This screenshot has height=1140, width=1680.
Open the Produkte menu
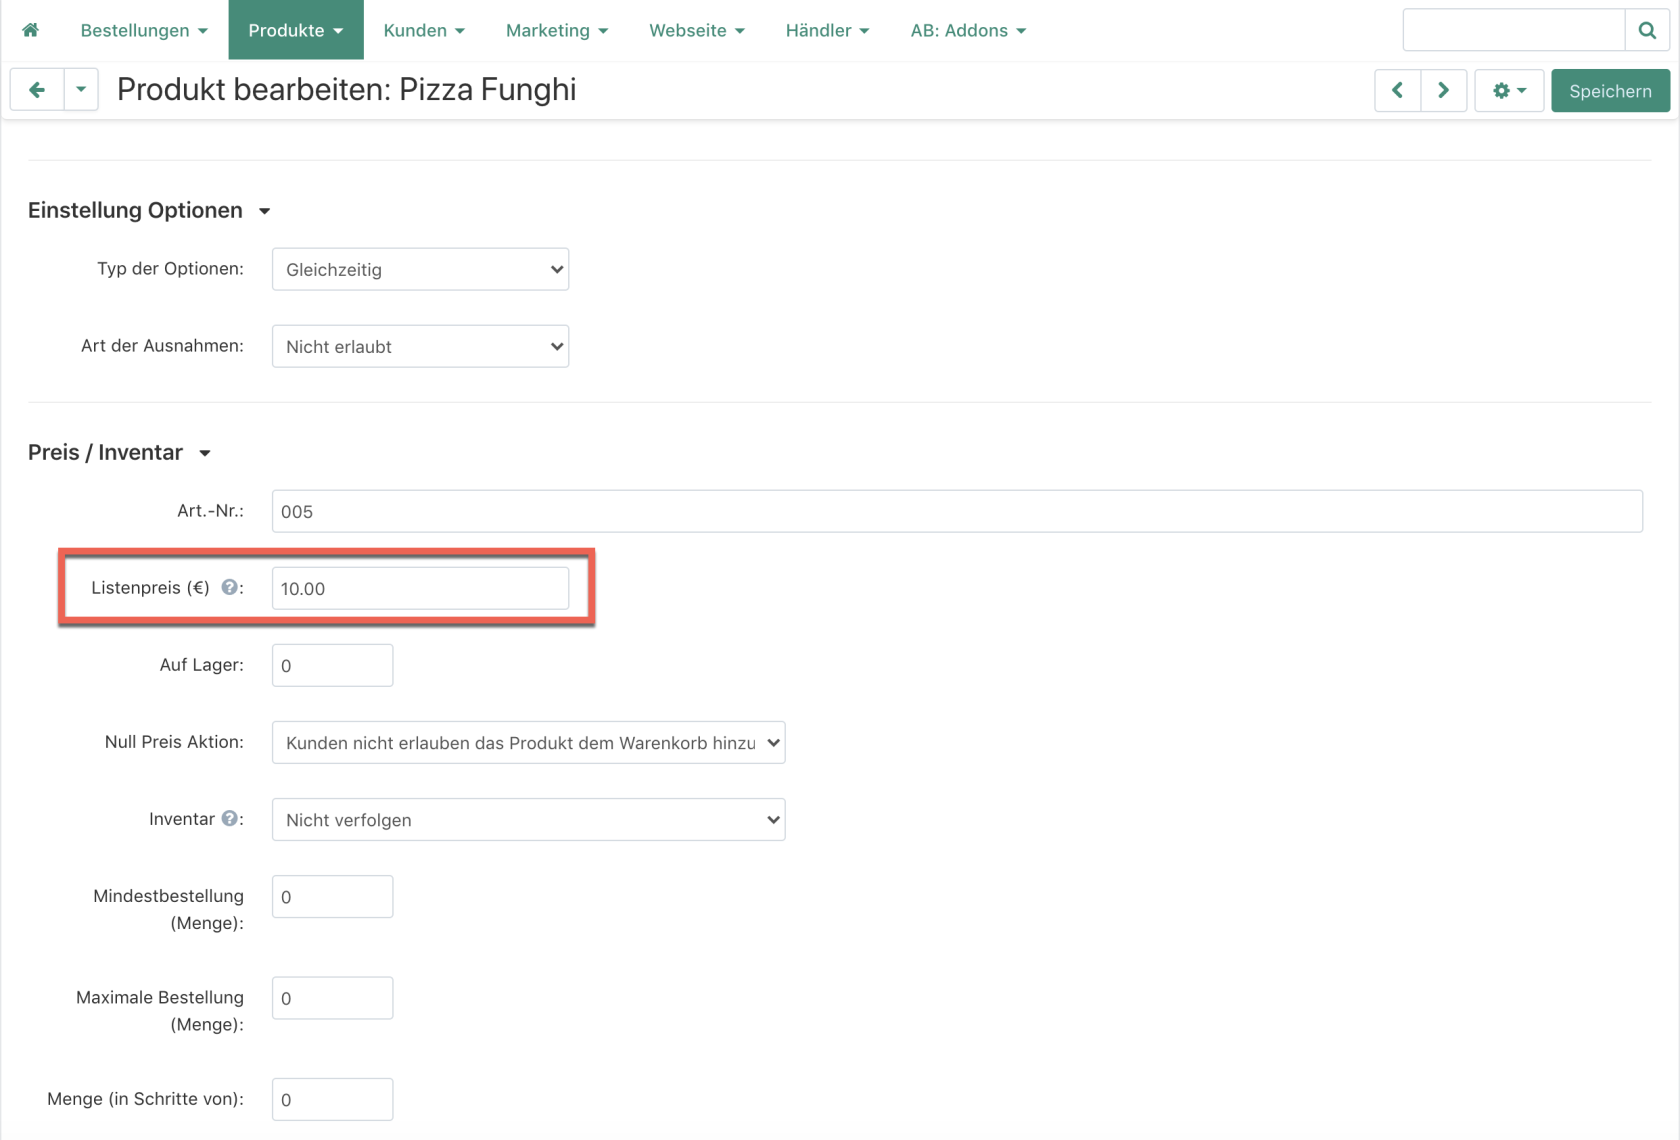pyautogui.click(x=296, y=30)
